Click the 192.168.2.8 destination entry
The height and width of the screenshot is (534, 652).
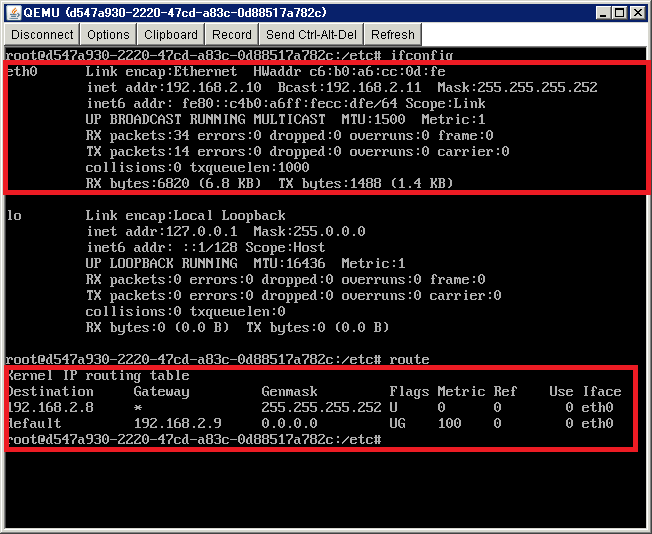pyautogui.click(x=50, y=408)
